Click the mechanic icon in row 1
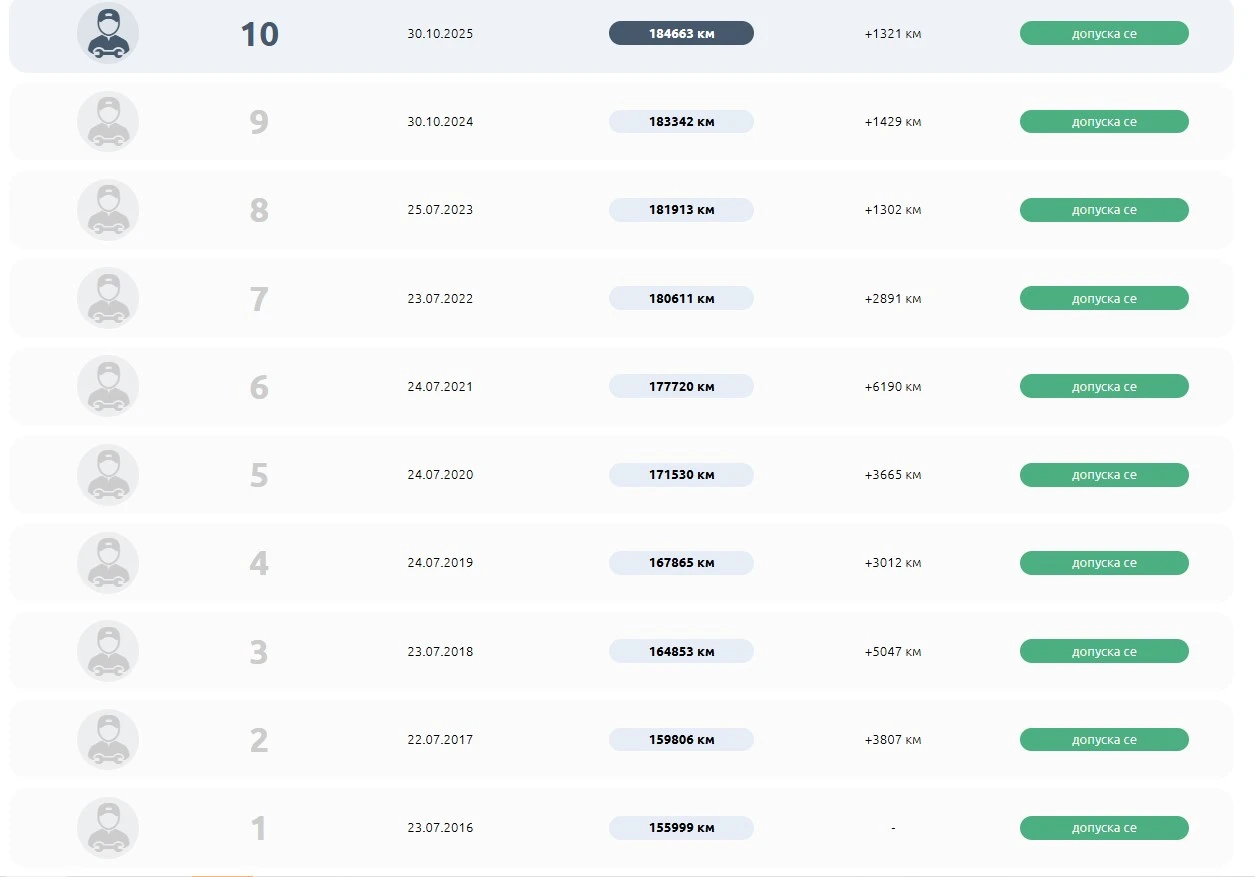The width and height of the screenshot is (1255, 877). (x=108, y=828)
